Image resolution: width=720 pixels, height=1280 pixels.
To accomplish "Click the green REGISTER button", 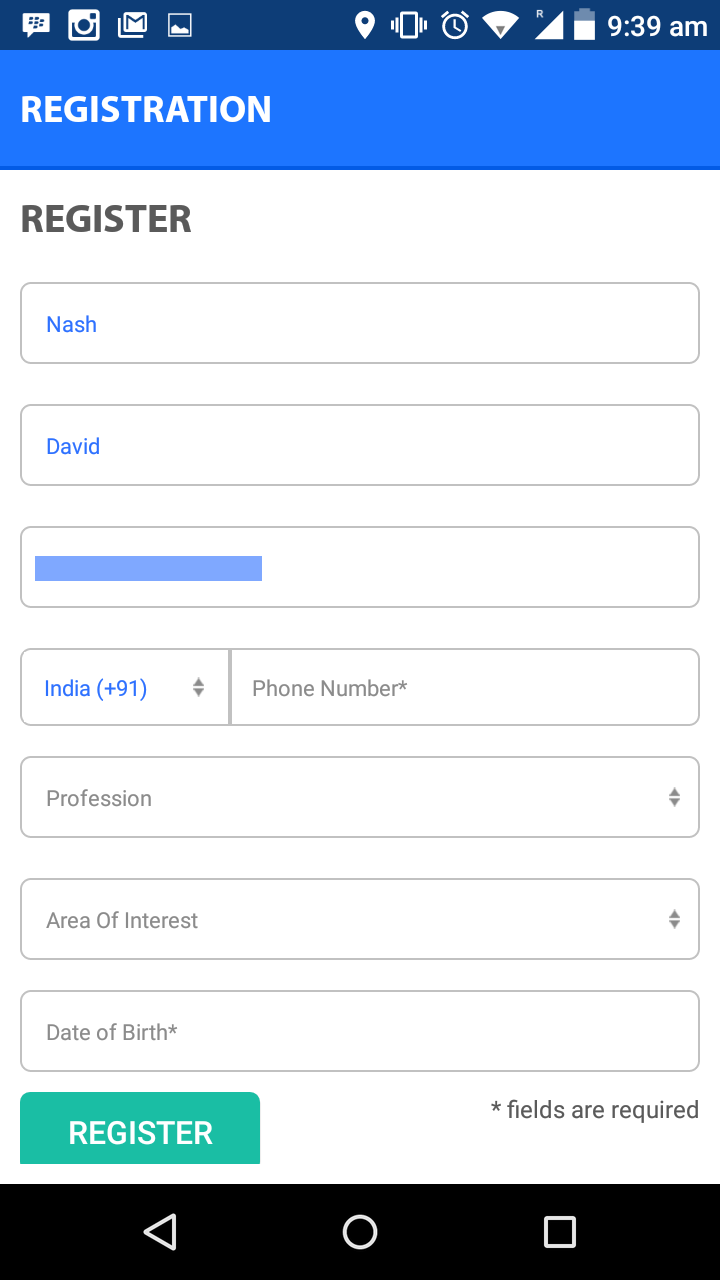I will [140, 1130].
